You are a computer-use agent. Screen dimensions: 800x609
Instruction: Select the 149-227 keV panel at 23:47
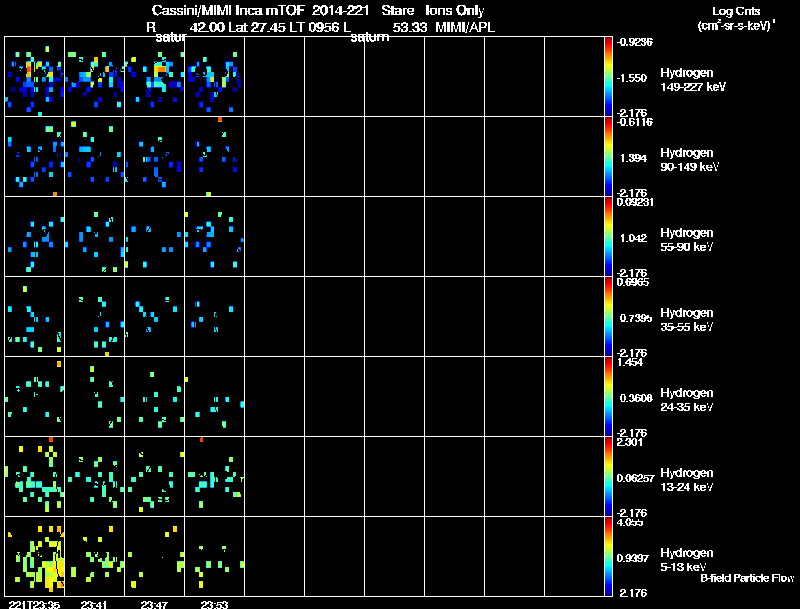[x=155, y=77]
